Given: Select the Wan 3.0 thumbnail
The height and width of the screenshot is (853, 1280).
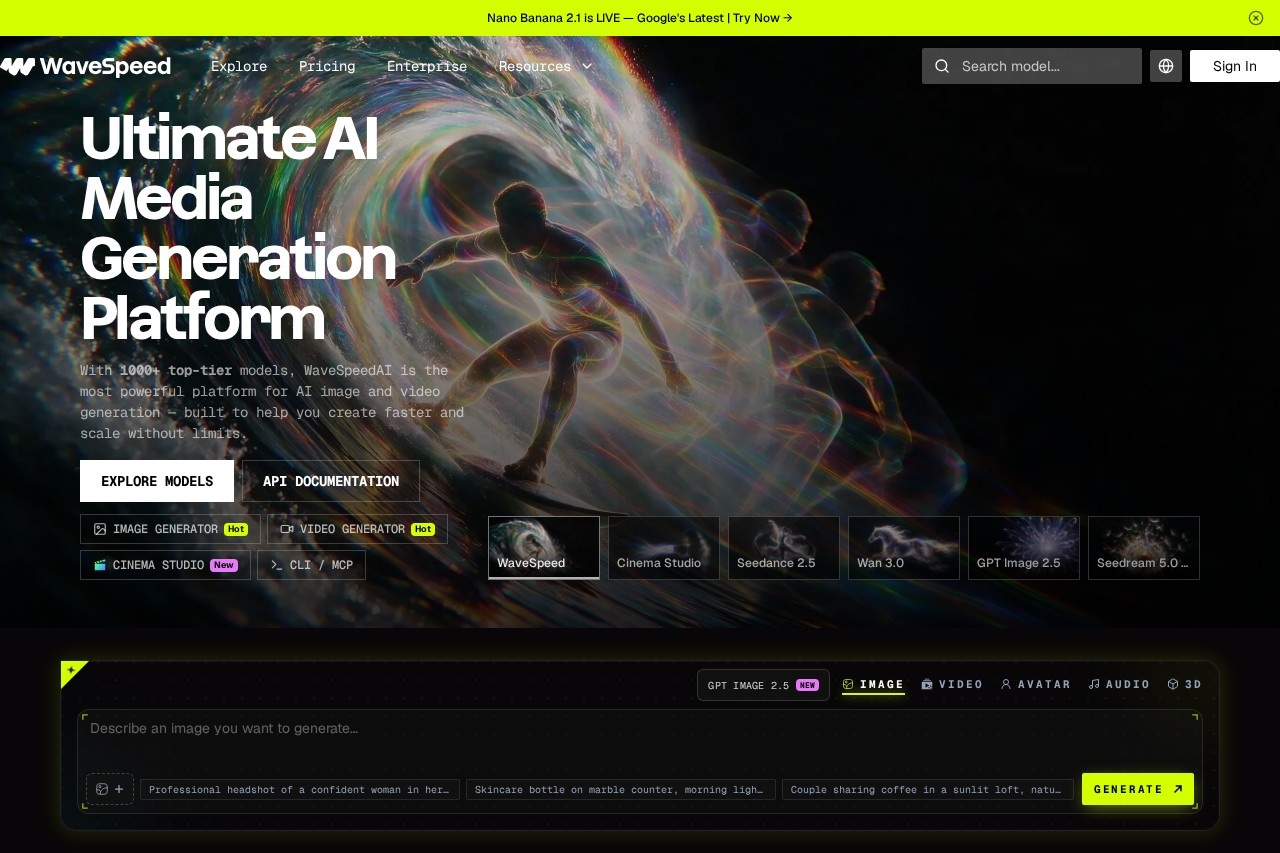Looking at the screenshot, I should click(x=904, y=548).
